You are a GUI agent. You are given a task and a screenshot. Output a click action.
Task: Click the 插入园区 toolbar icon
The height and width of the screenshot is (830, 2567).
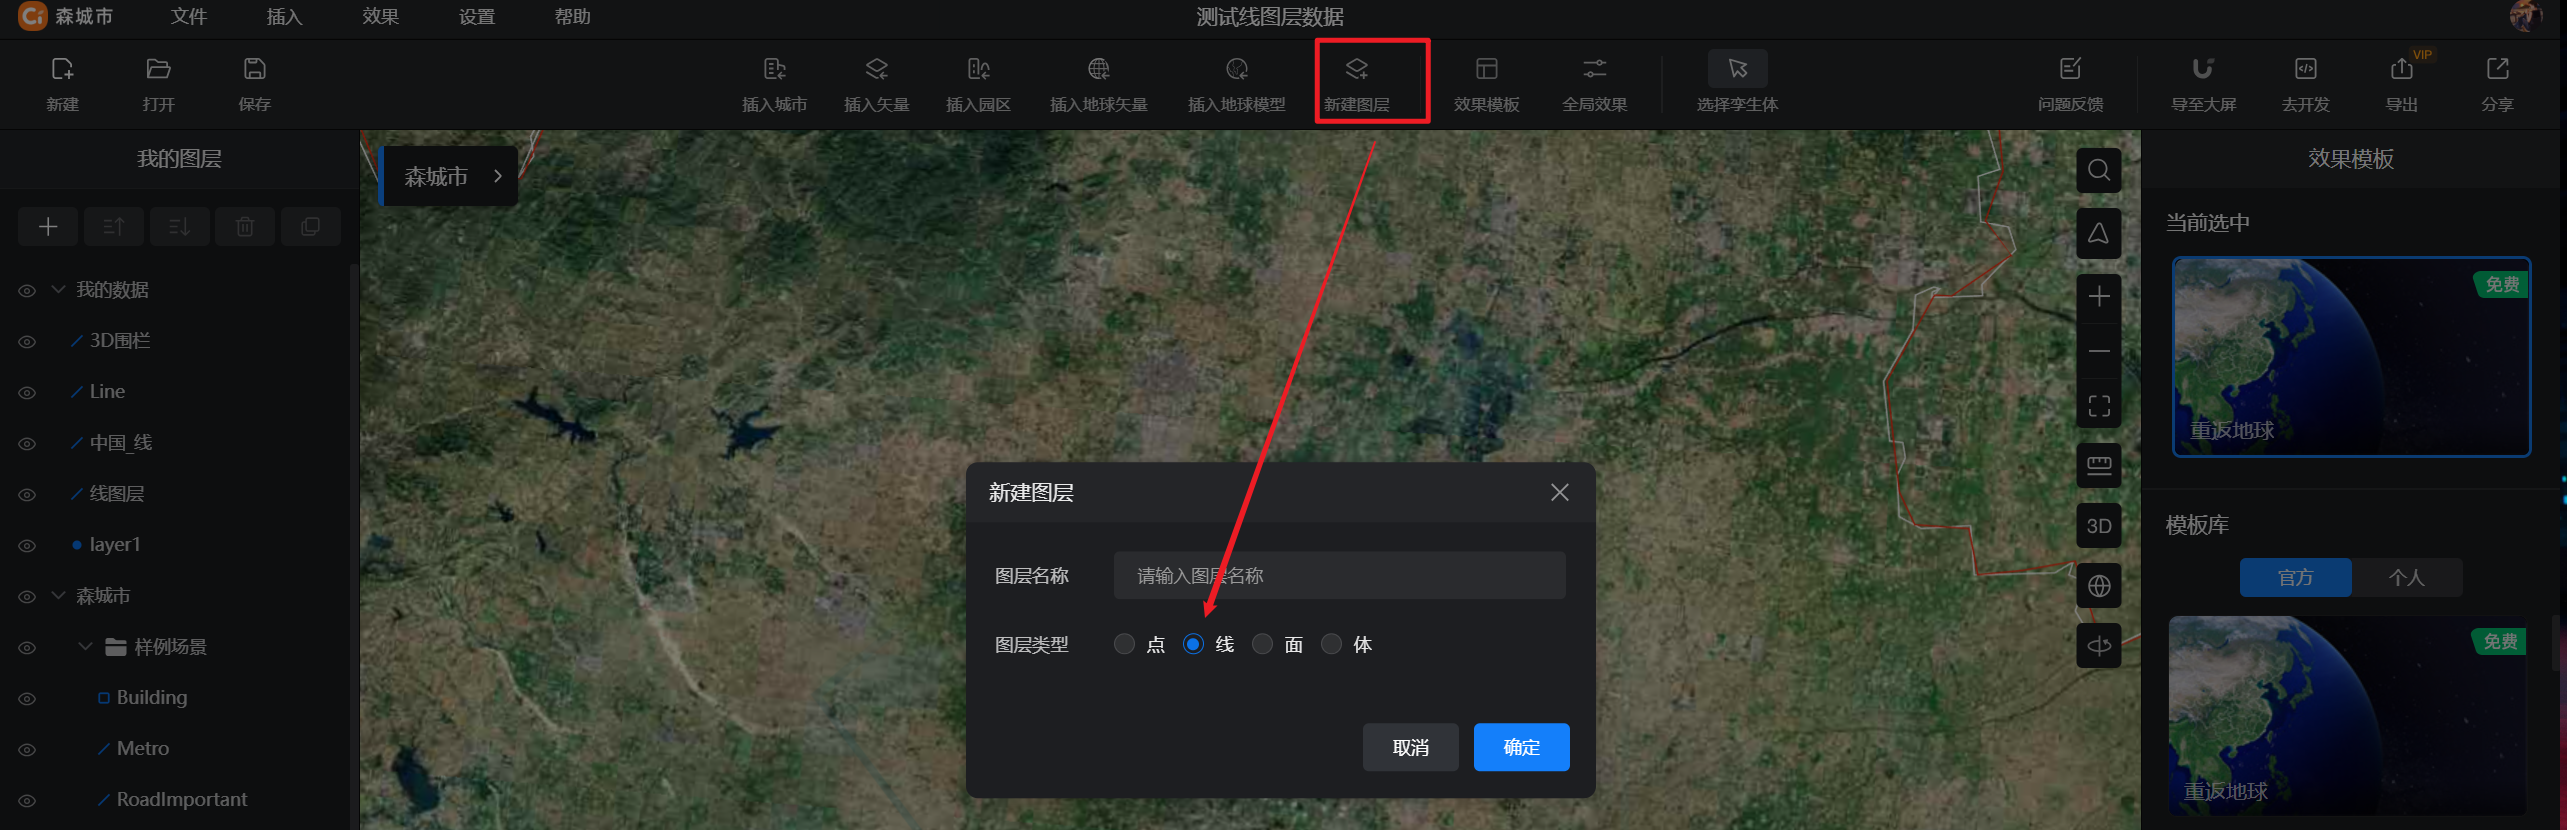[x=978, y=69]
